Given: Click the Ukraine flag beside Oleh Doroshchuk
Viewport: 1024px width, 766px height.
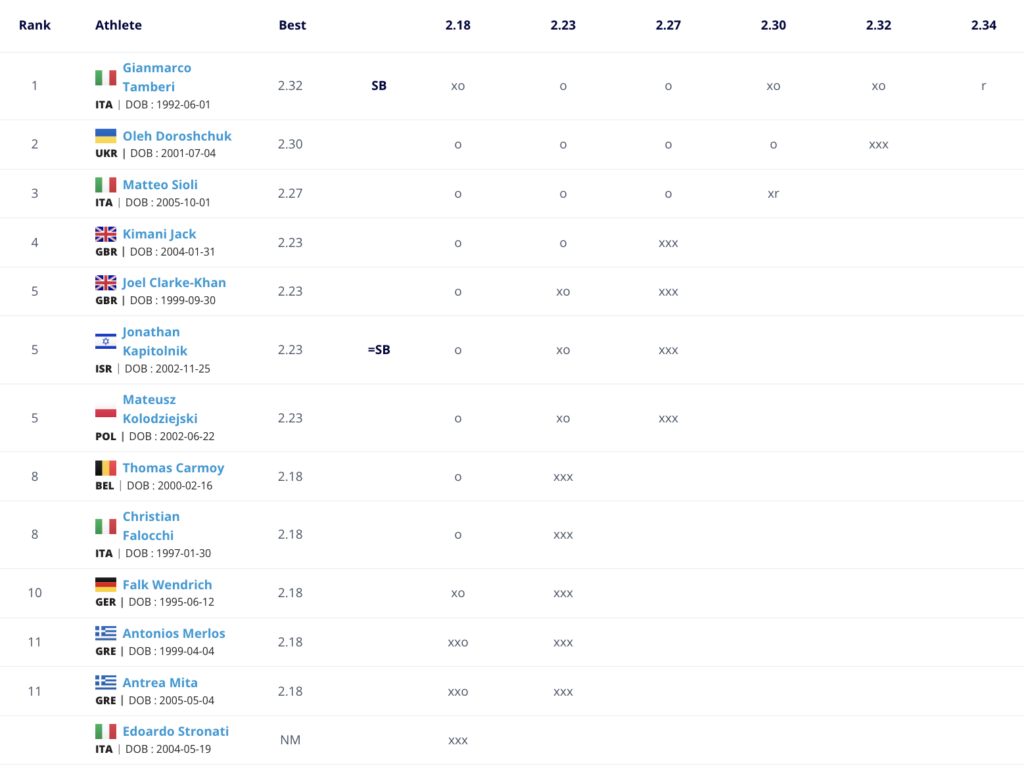Looking at the screenshot, I should (106, 136).
